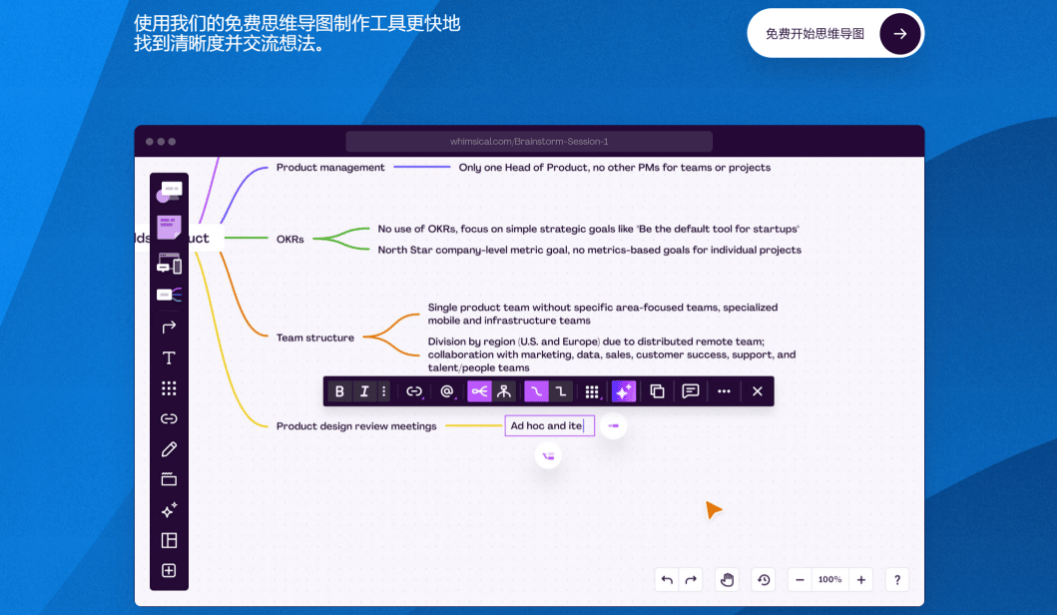Select the org chart layout button
Image resolution: width=1057 pixels, height=615 pixels.
click(x=504, y=392)
